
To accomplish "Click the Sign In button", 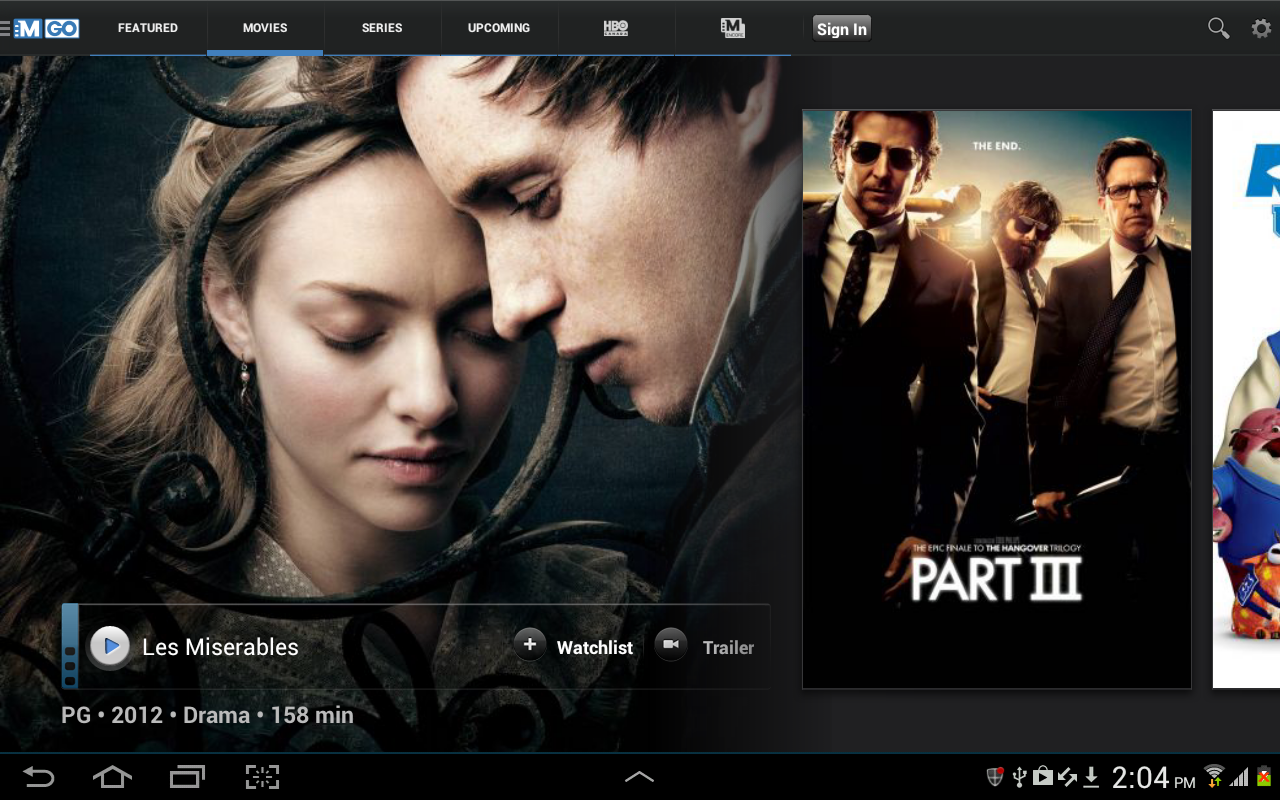I will (842, 29).
